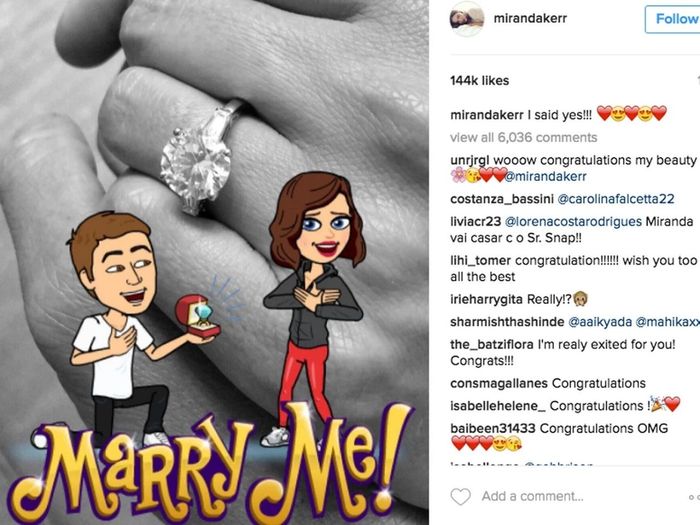Click the @mirandakerr mention in comment

[546, 176]
